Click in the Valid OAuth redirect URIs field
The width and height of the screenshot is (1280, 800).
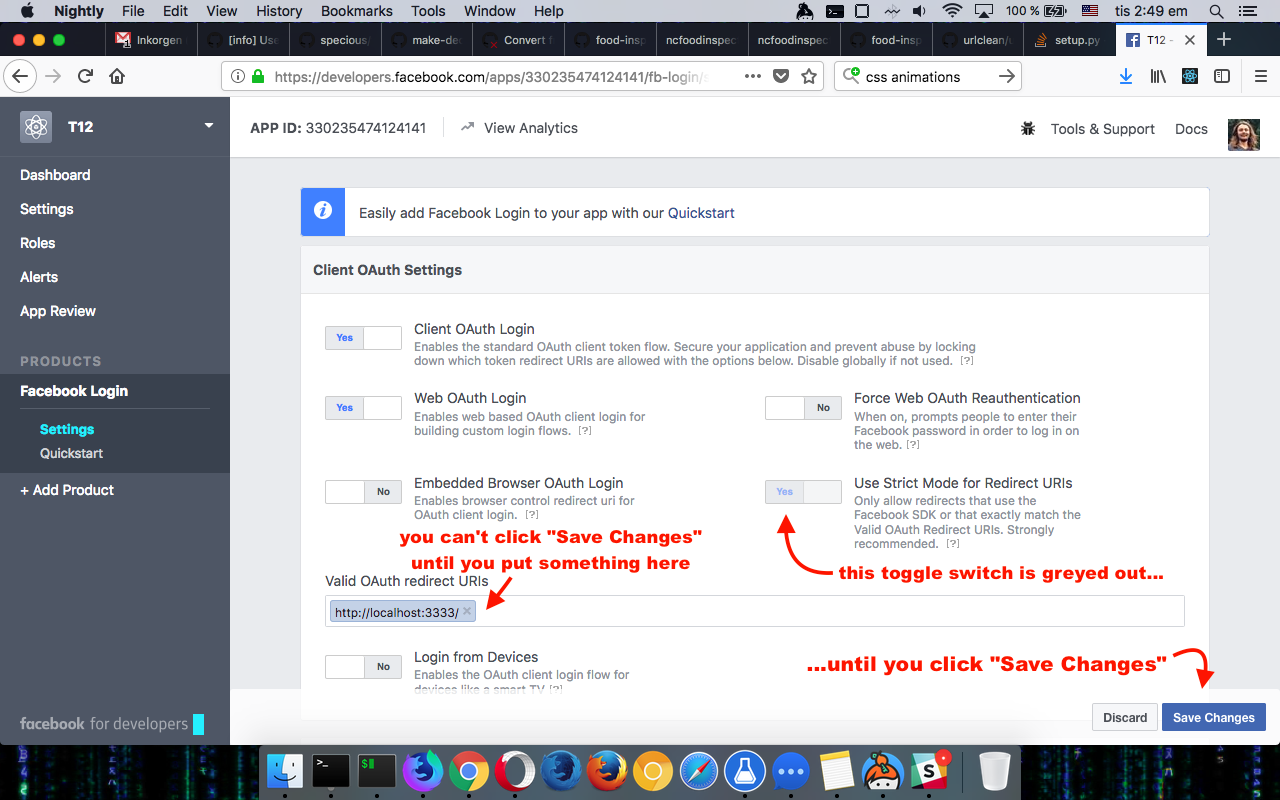click(755, 611)
